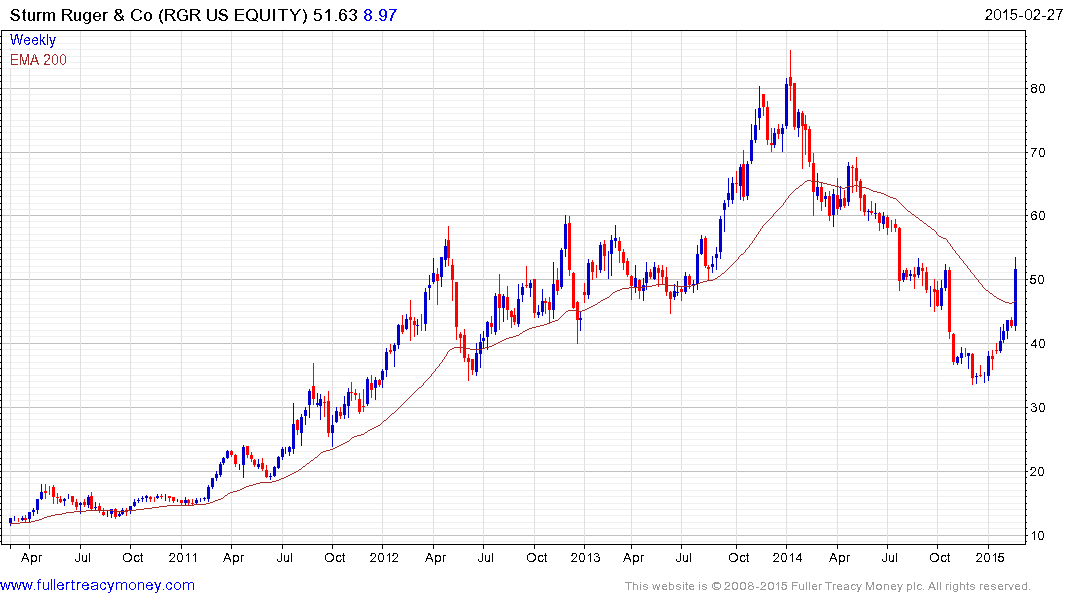Select the 10 price axis label
Screen dimensions: 1075x600
pos(1037,536)
